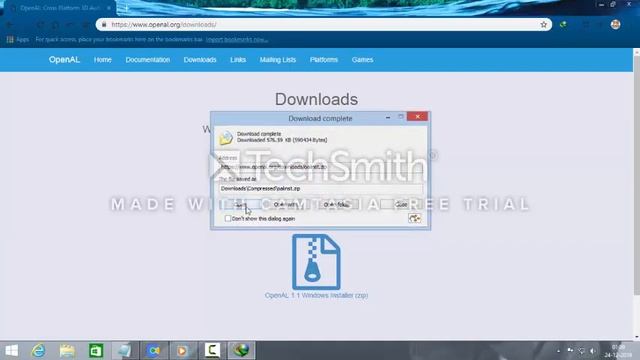Open the Games menu item
The width and height of the screenshot is (640, 360).
click(362, 60)
